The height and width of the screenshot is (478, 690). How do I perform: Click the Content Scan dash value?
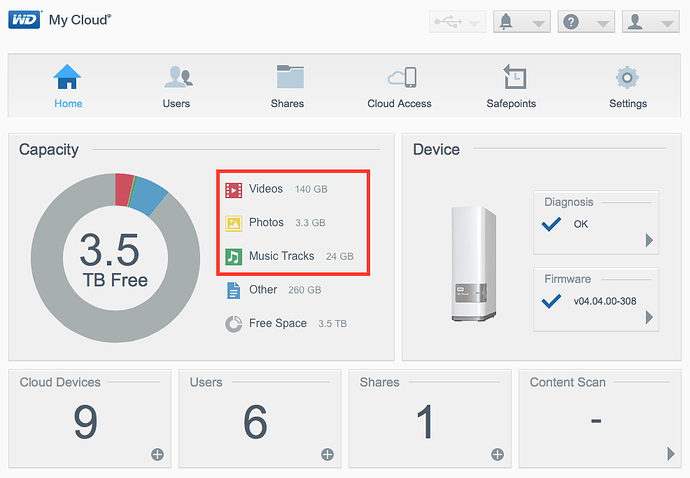(x=596, y=421)
